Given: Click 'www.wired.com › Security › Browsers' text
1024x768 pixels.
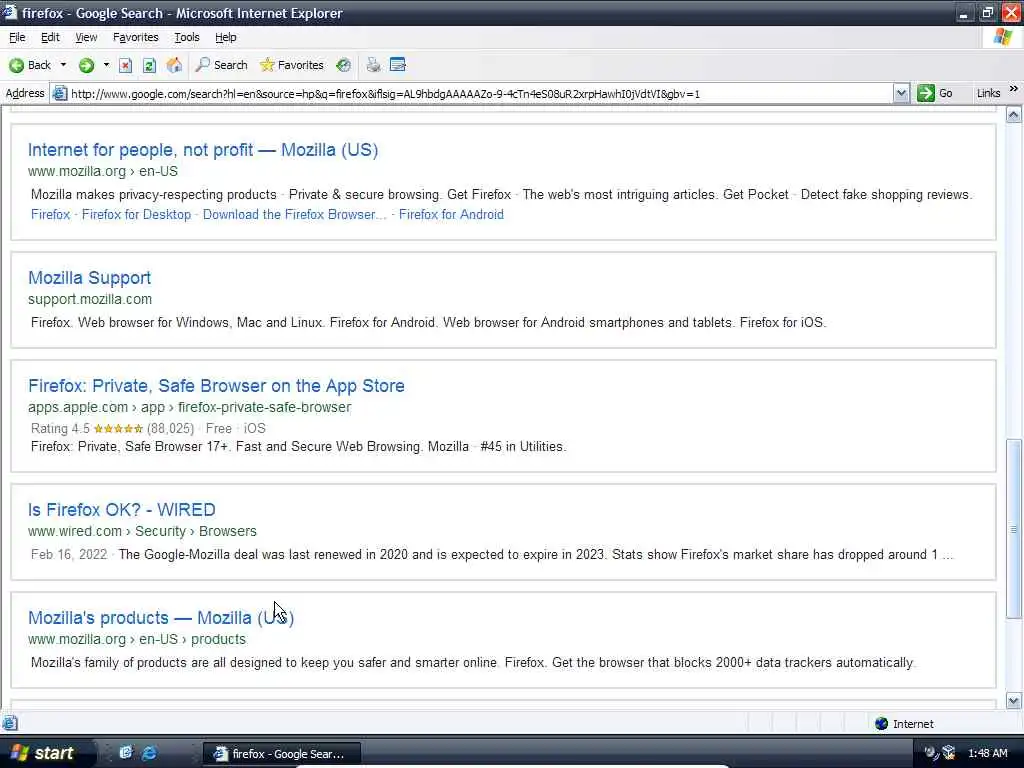Looking at the screenshot, I should [x=142, y=531].
